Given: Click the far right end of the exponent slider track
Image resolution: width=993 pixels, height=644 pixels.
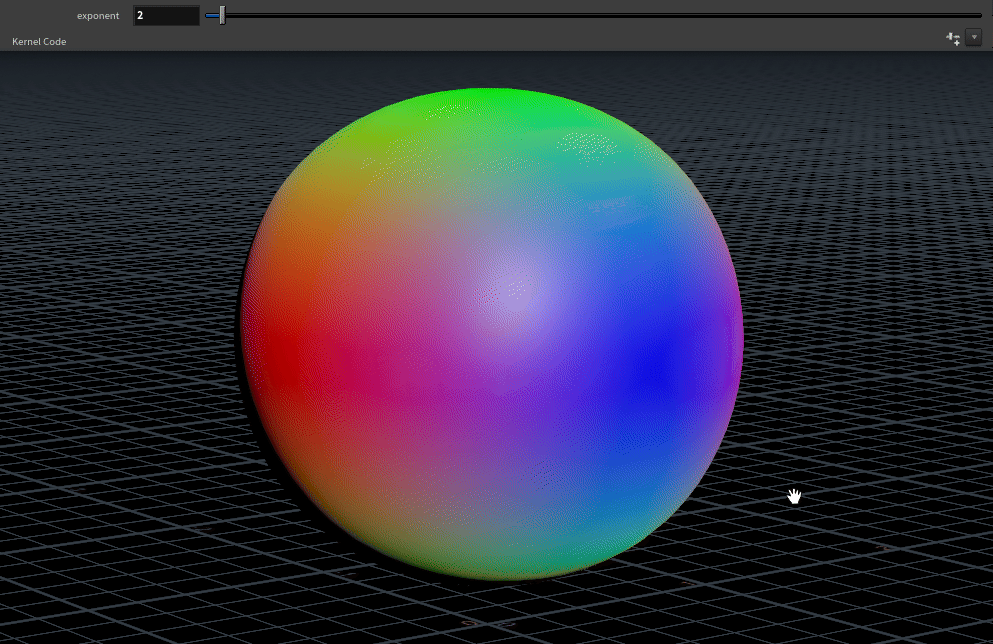Looking at the screenshot, I should point(978,16).
